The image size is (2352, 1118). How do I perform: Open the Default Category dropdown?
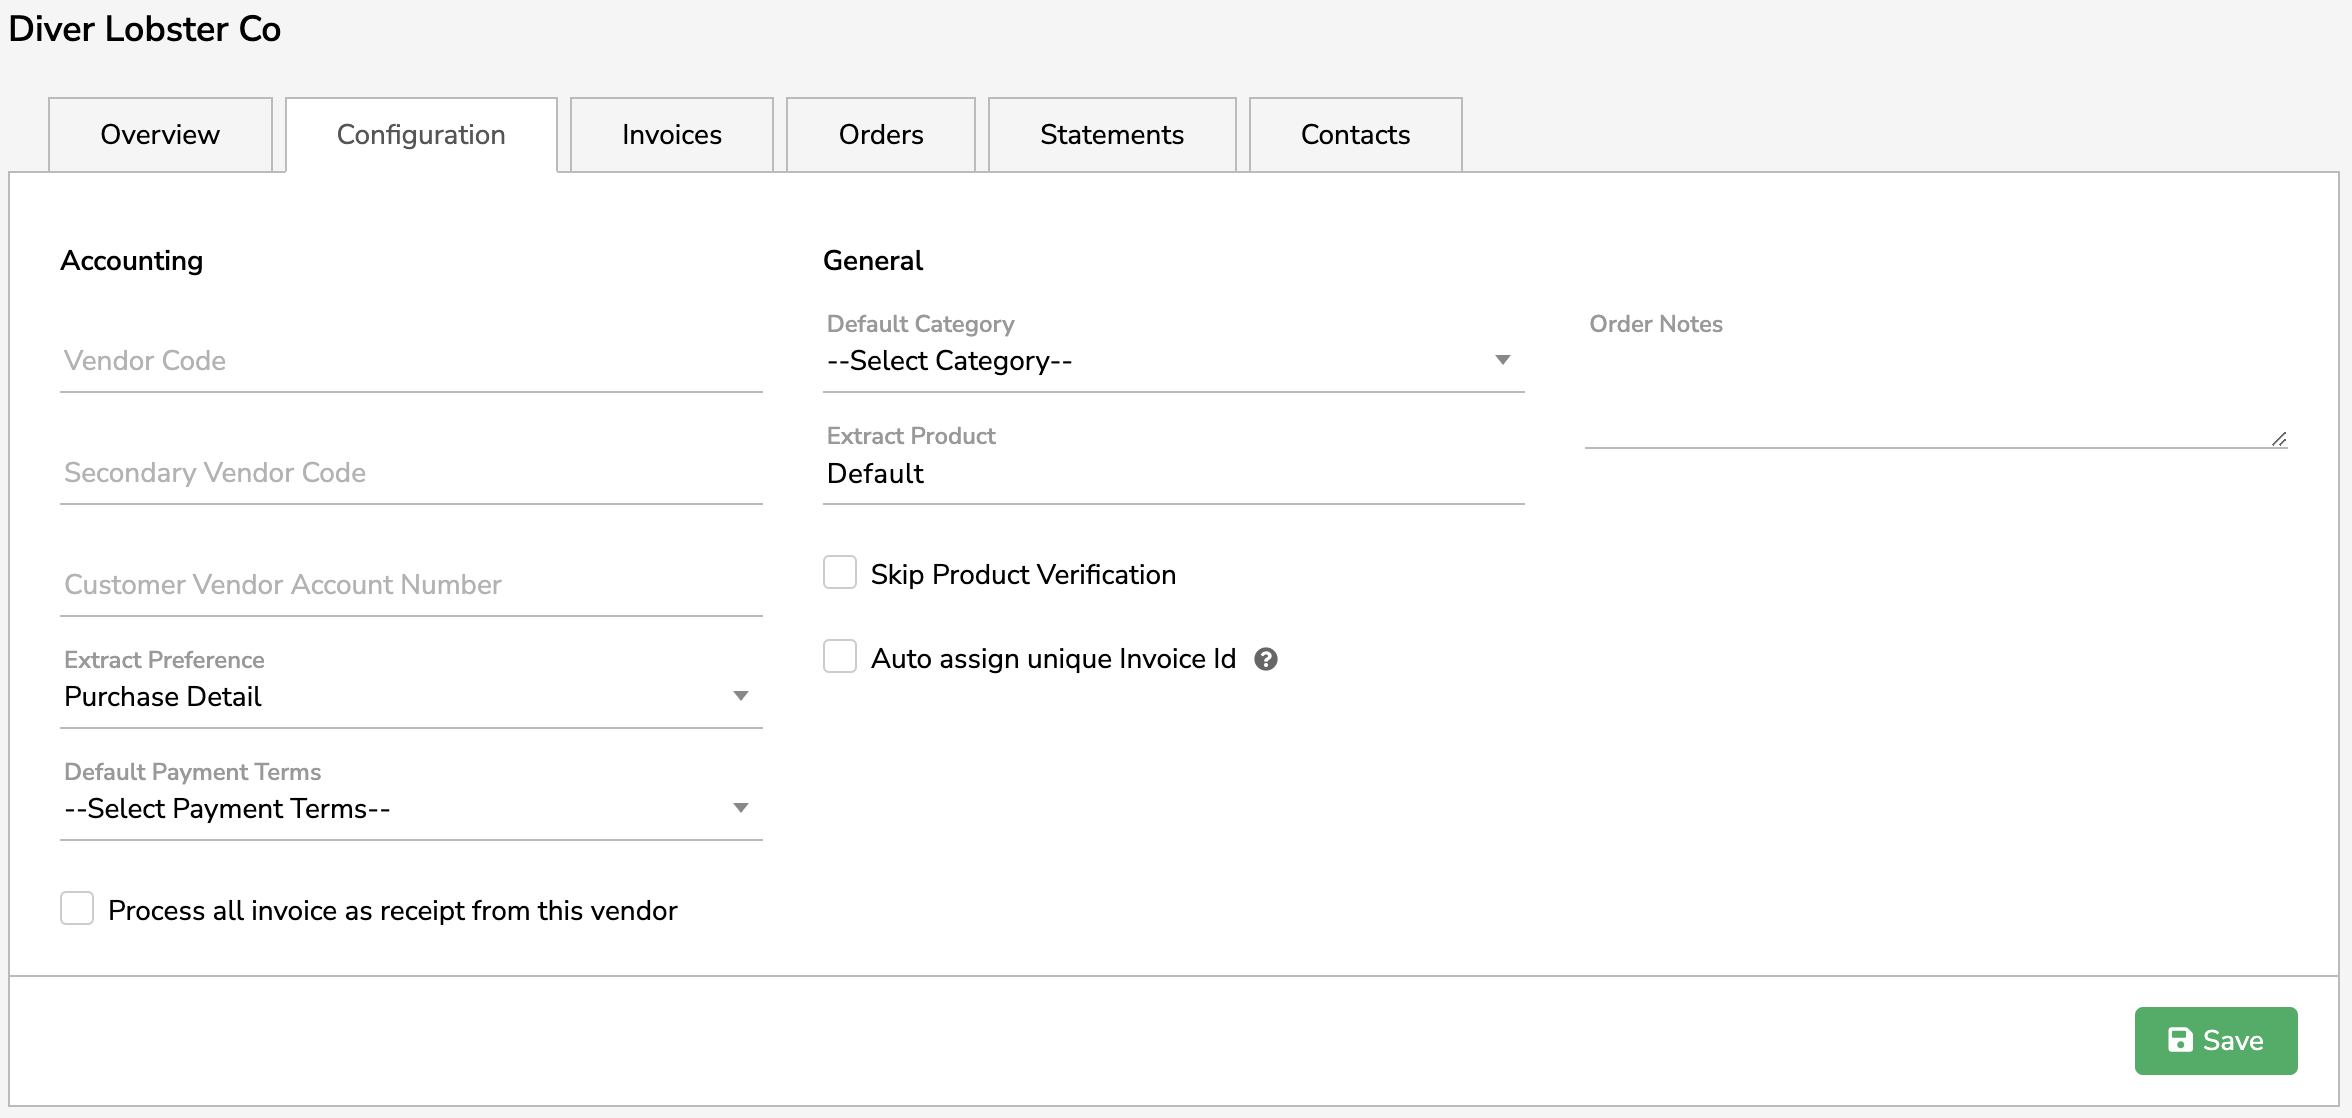[1172, 361]
